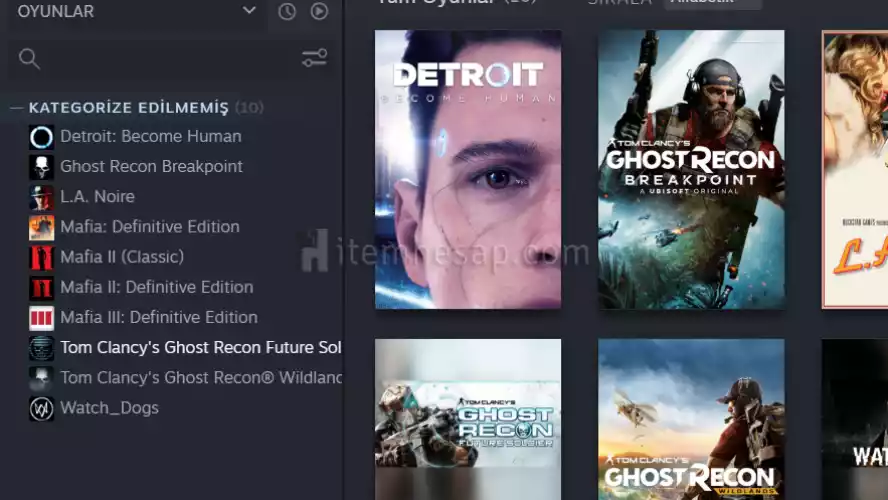Select Tom Clancy's Ghost Recon Wildlands entry
888x500 pixels.
point(200,378)
